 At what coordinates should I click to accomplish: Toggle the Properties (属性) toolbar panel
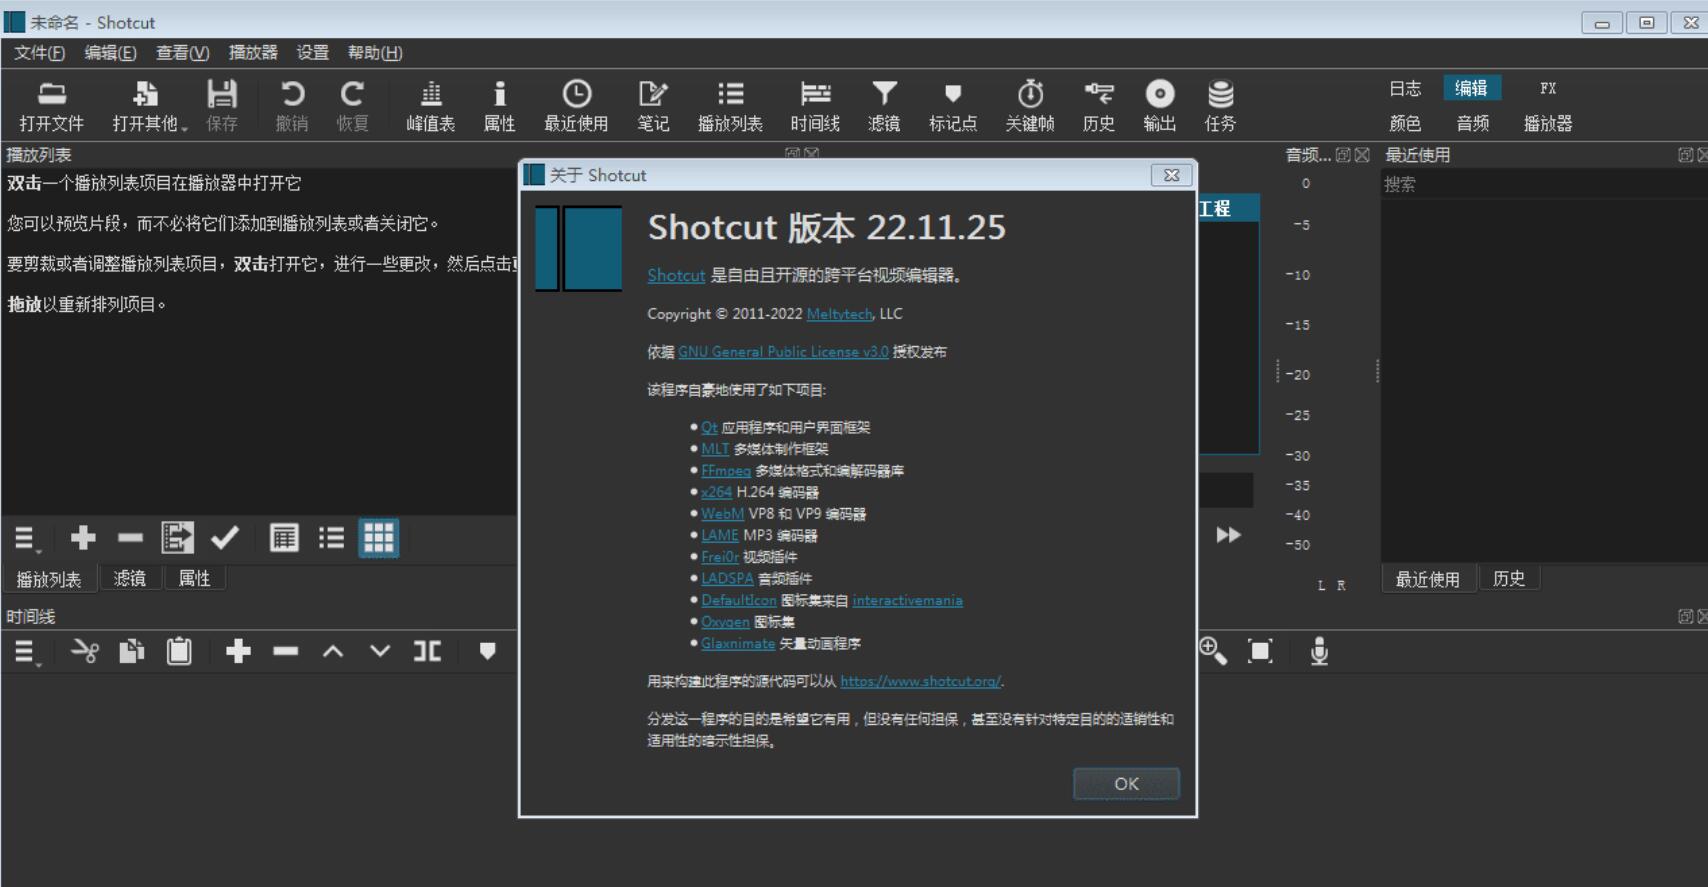coord(499,105)
